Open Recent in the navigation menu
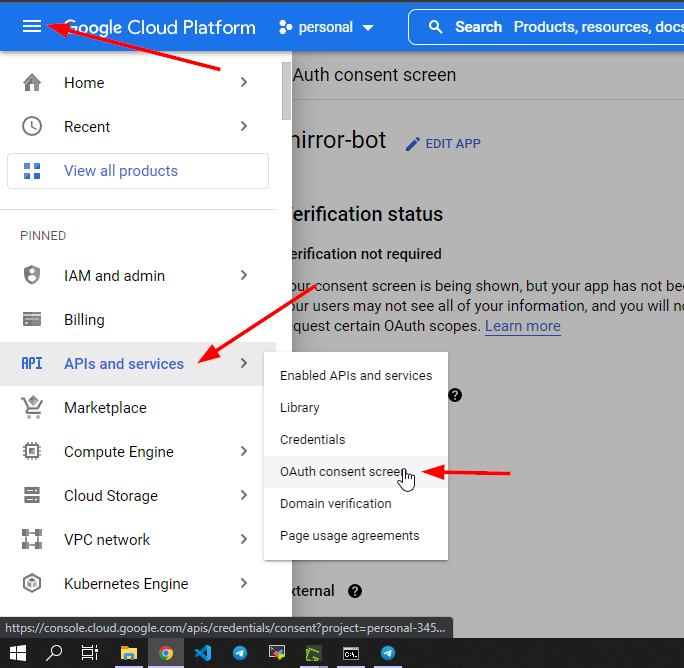The width and height of the screenshot is (684, 668). pos(138,127)
